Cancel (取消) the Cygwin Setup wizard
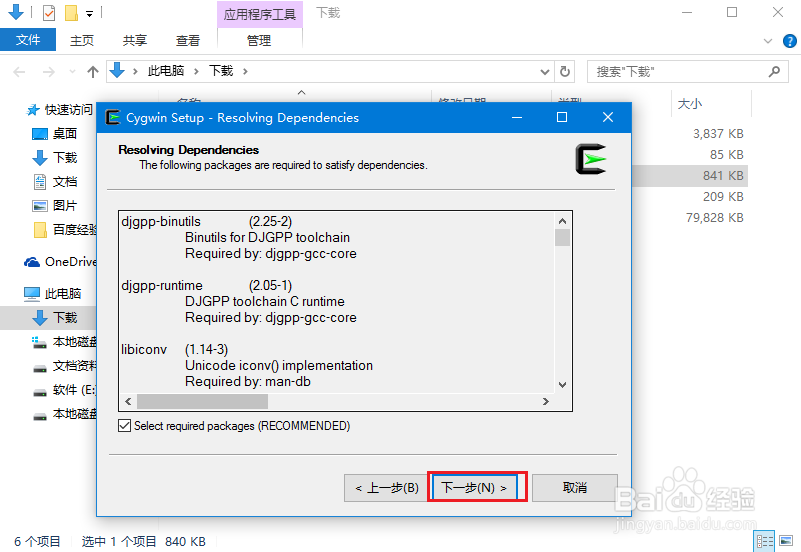This screenshot has height=552, width=801. (x=575, y=488)
